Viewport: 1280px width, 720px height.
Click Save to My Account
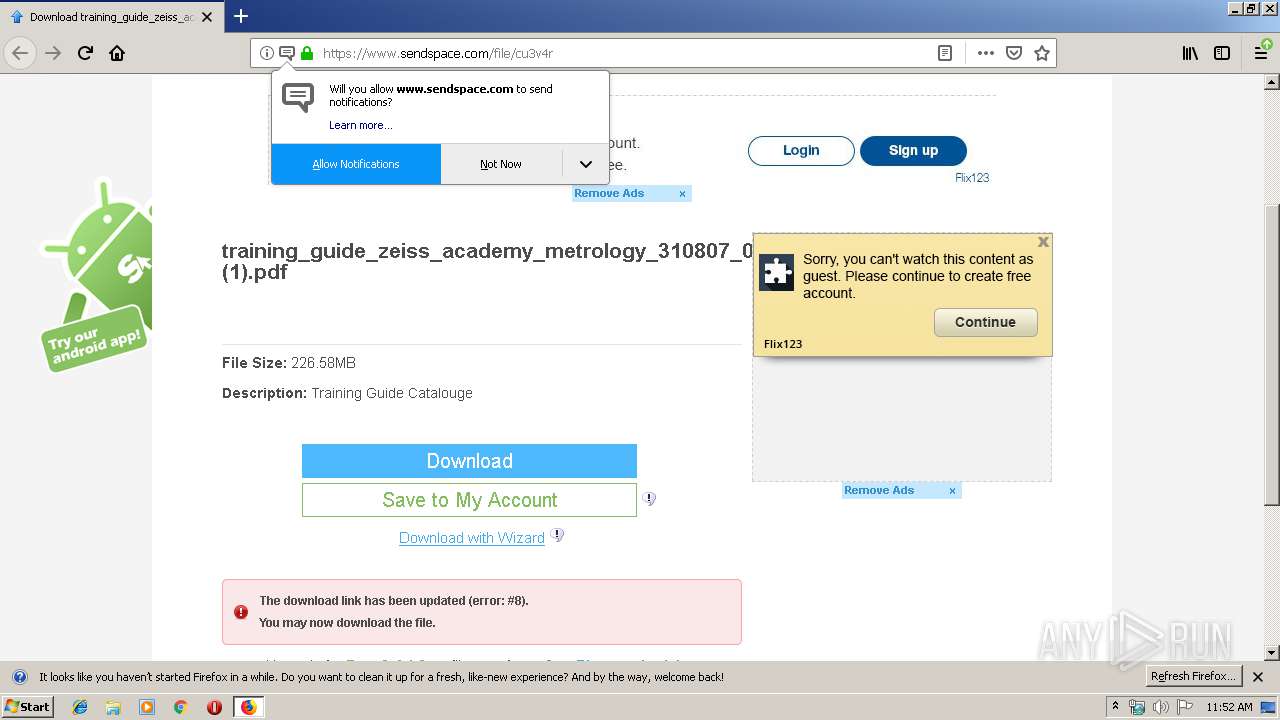[469, 500]
